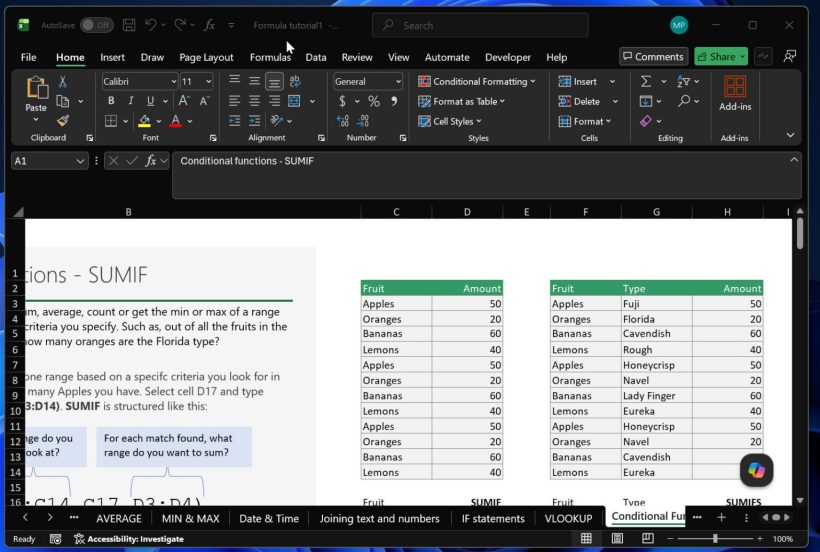Click Increase Font Size icon
Viewport: 820px width, 552px height.
184,101
